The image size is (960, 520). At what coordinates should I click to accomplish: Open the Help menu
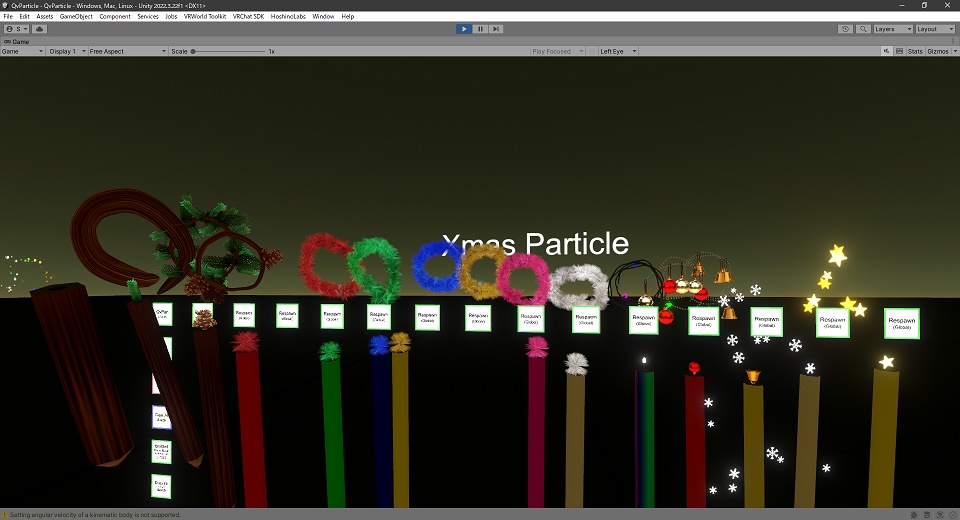click(348, 17)
